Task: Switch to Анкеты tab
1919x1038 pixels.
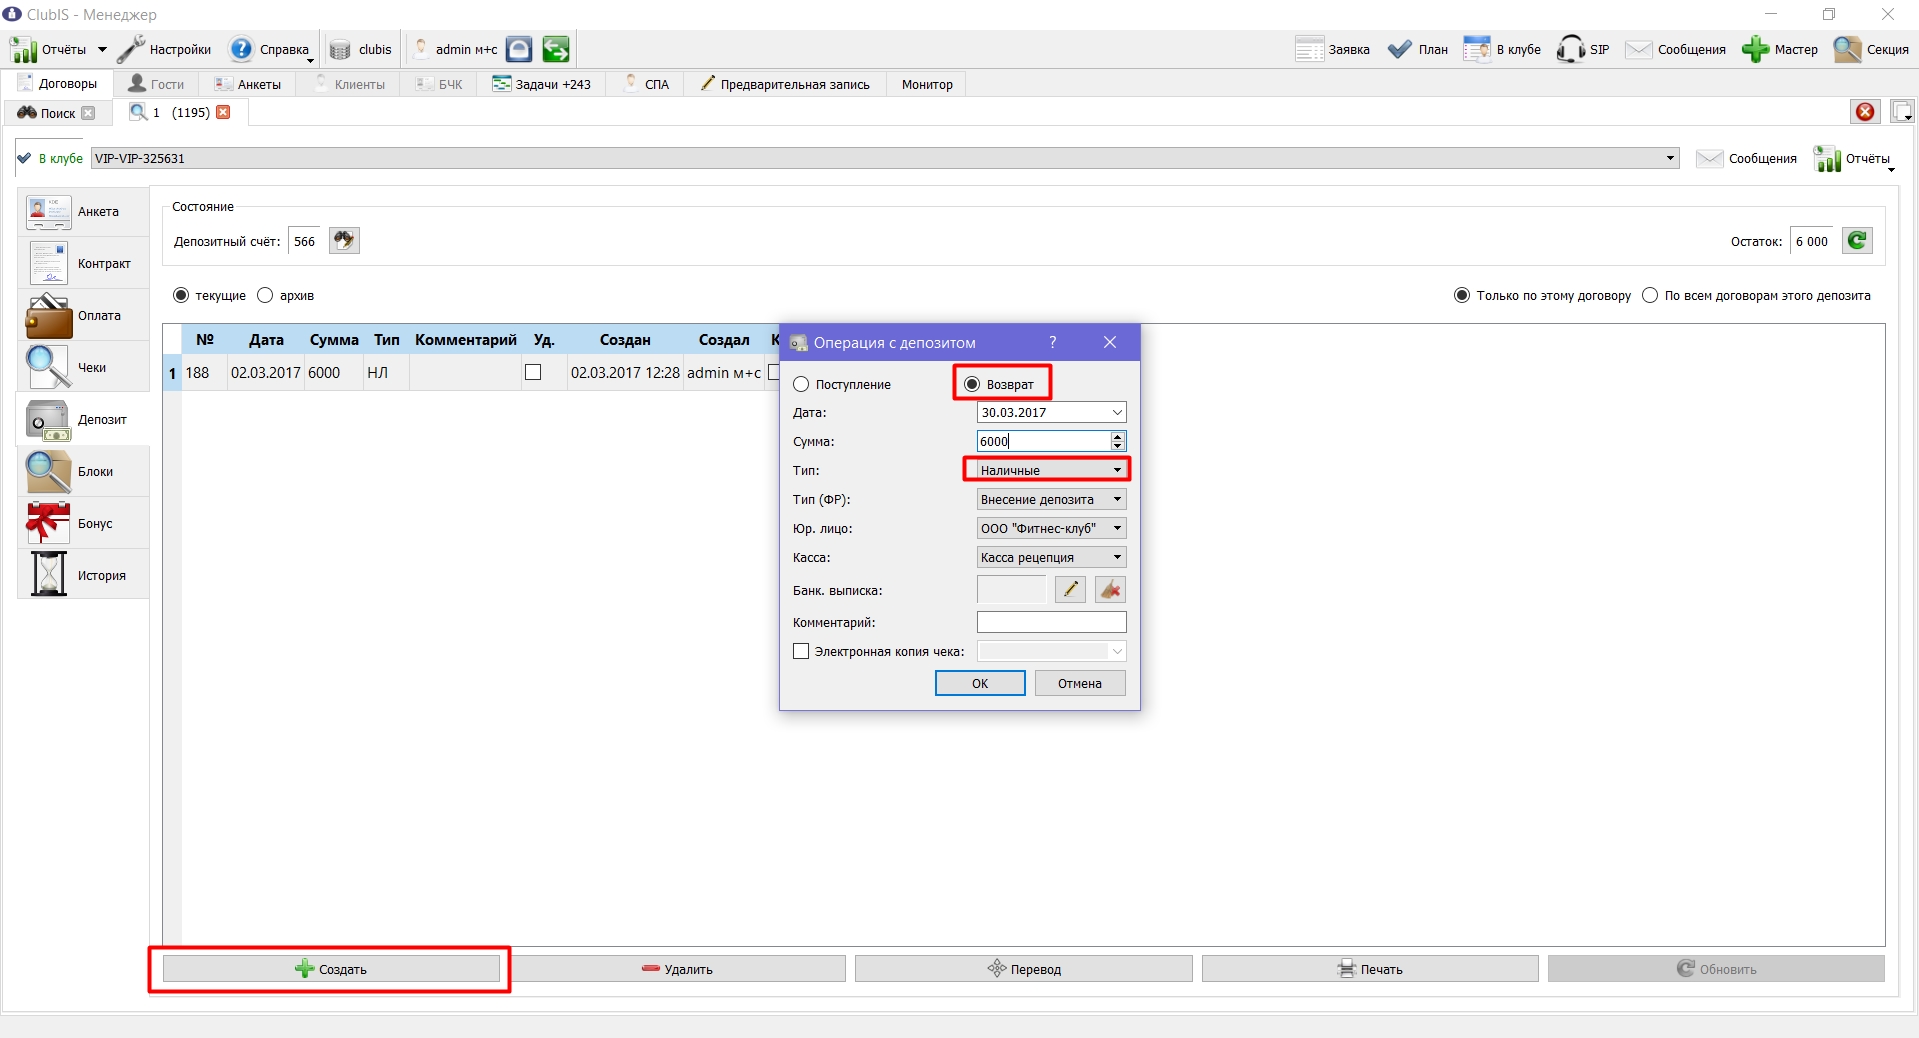Action: coord(248,84)
